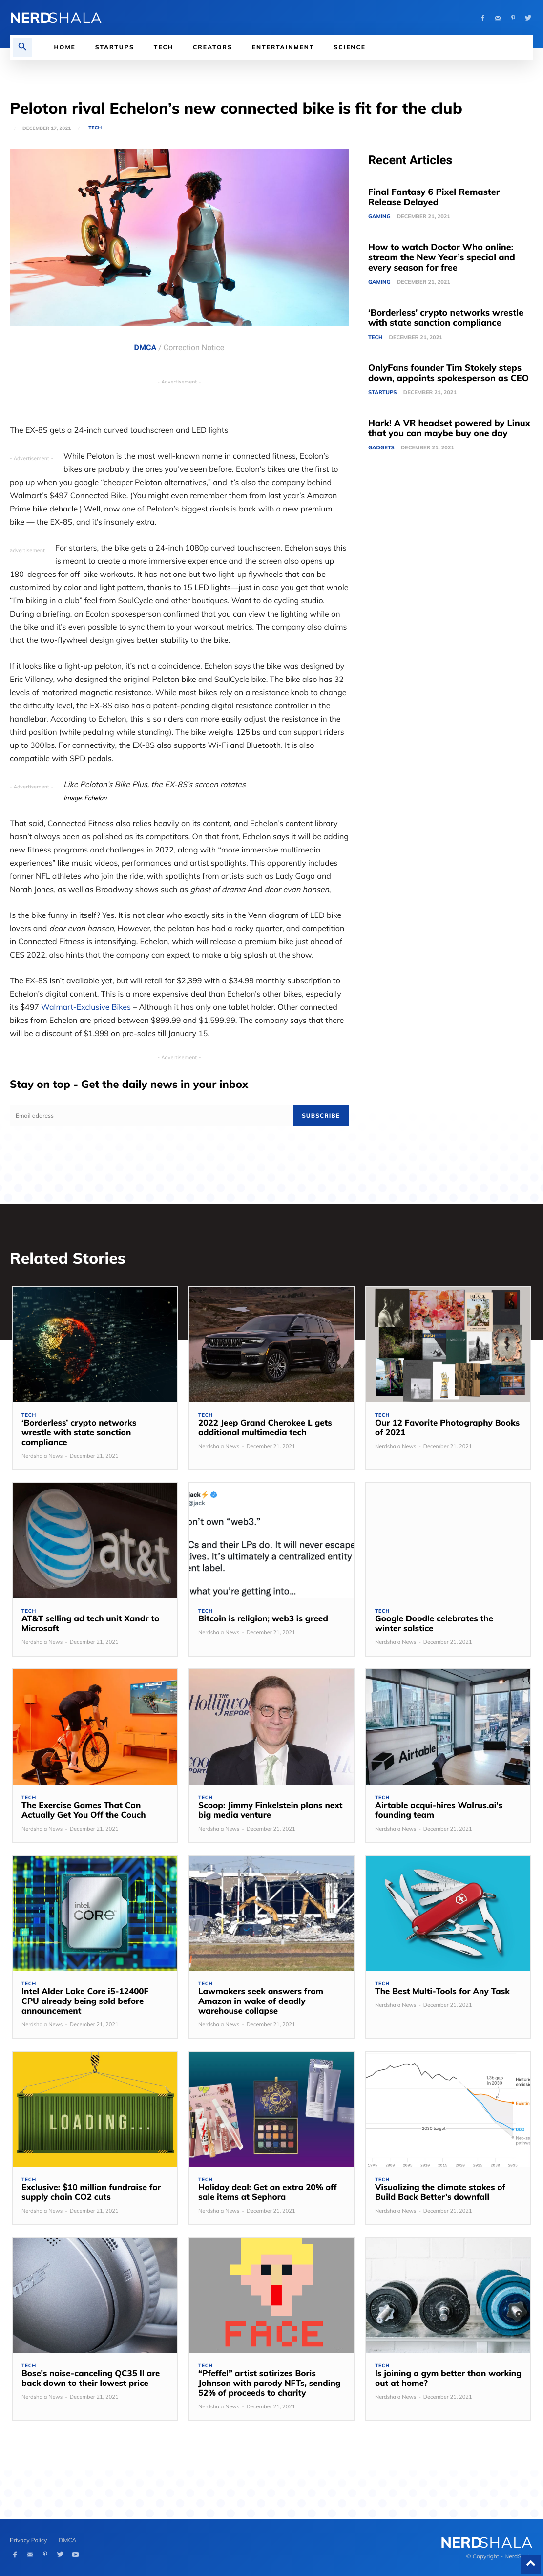Image resolution: width=543 pixels, height=2576 pixels.
Task: Open OnlyFans founder Tim Stokely article
Action: [x=448, y=373]
